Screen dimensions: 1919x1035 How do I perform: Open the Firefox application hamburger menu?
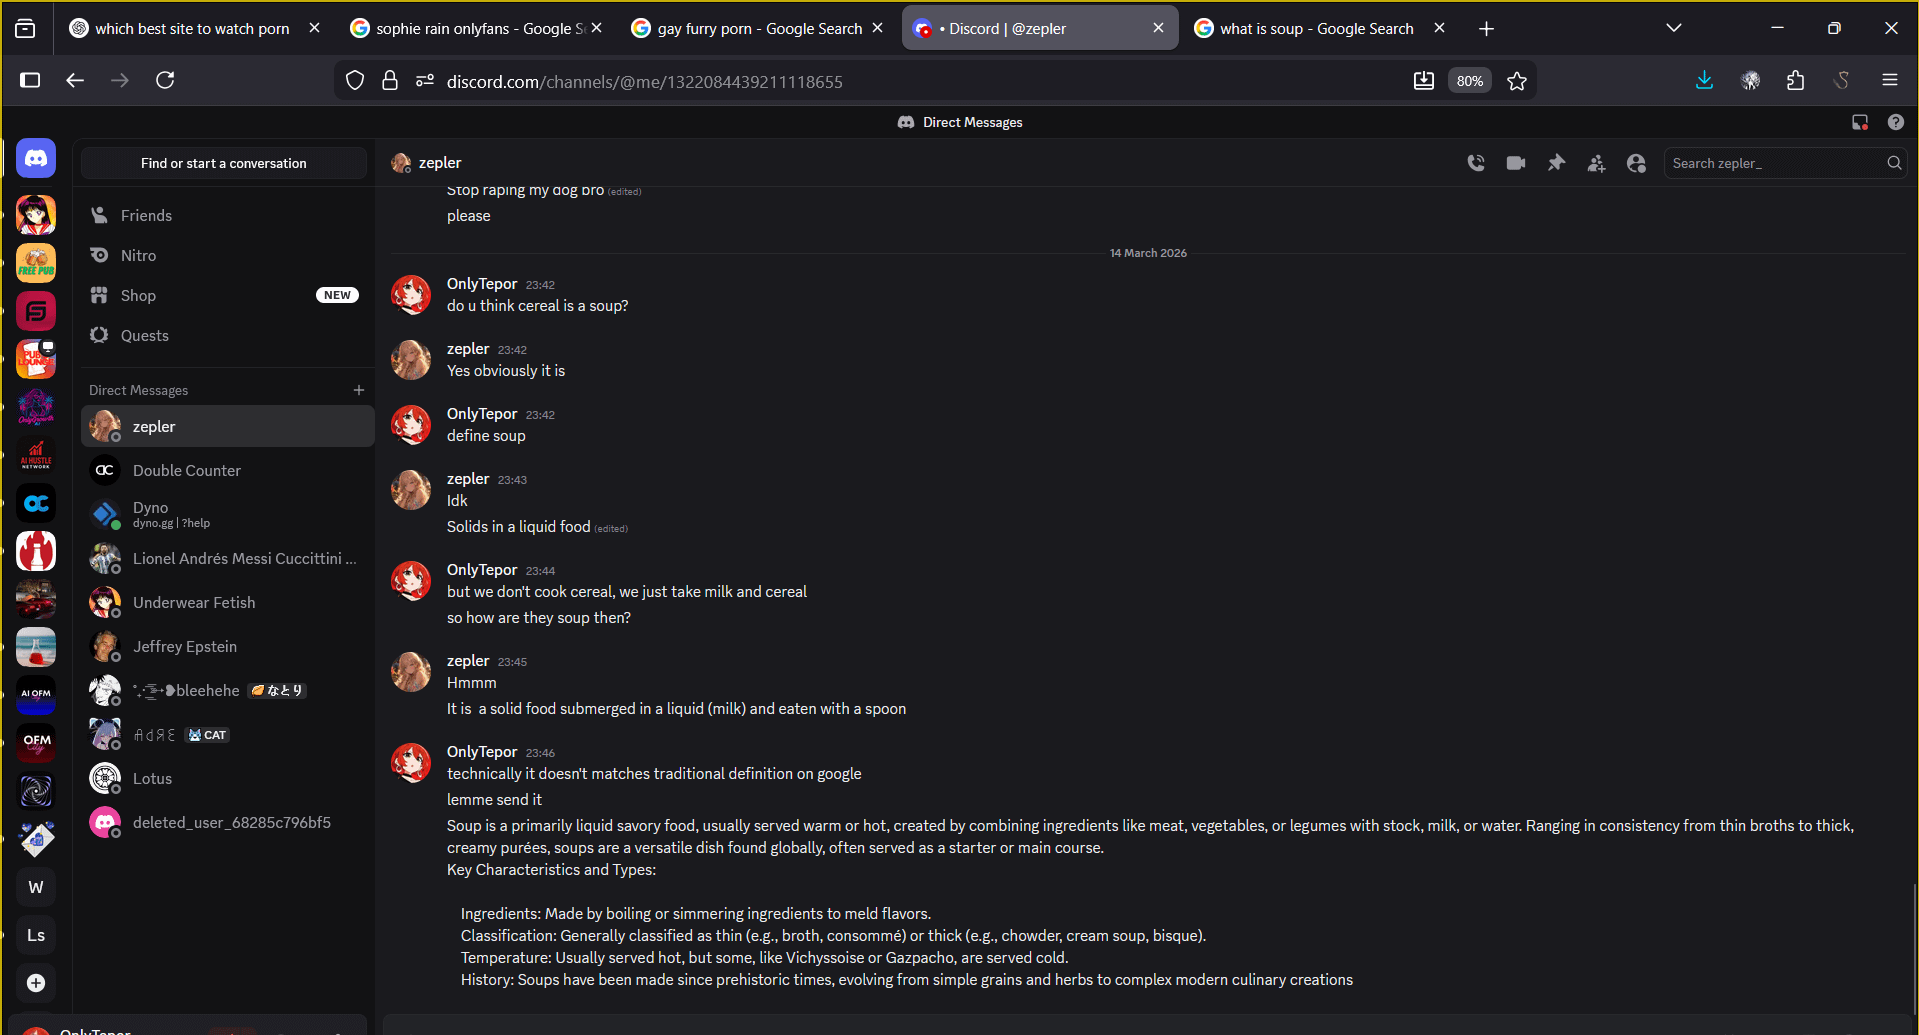tap(1889, 80)
